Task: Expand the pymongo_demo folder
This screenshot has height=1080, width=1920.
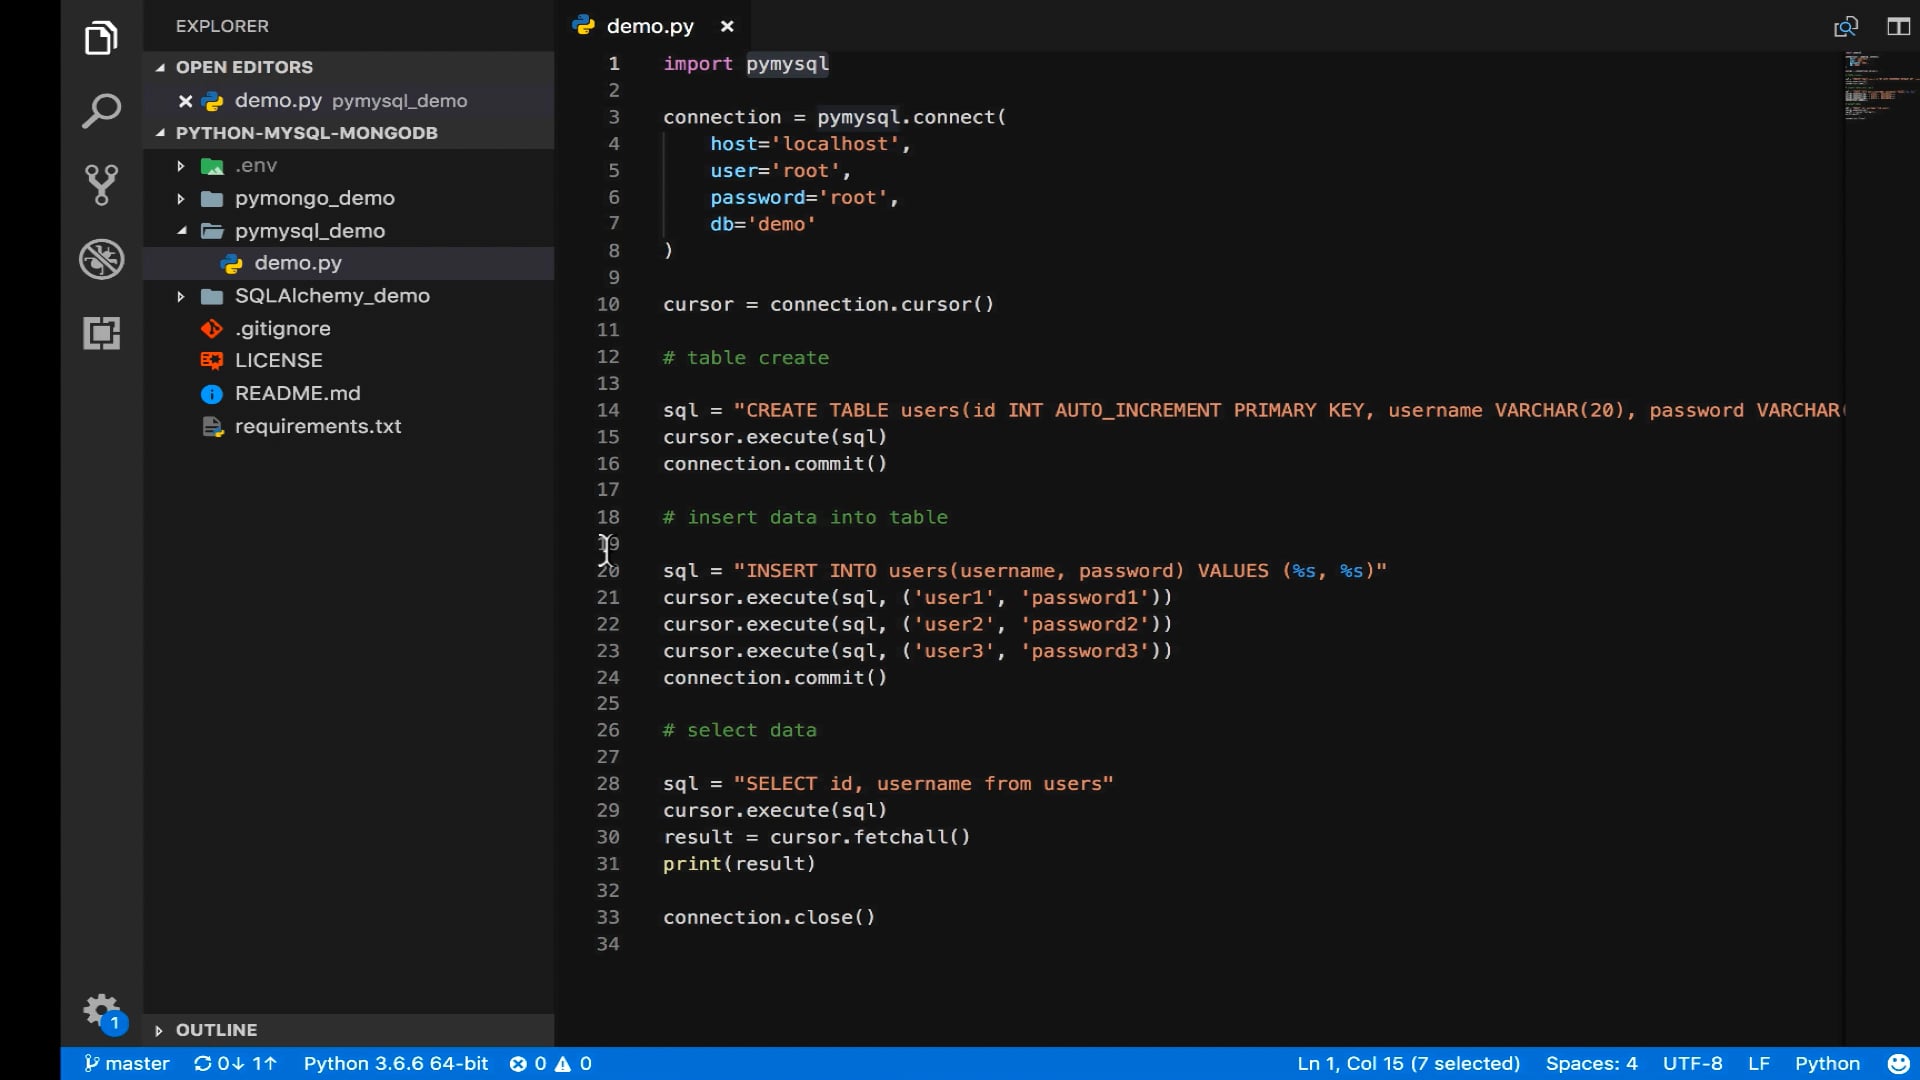Action: pyautogui.click(x=314, y=198)
